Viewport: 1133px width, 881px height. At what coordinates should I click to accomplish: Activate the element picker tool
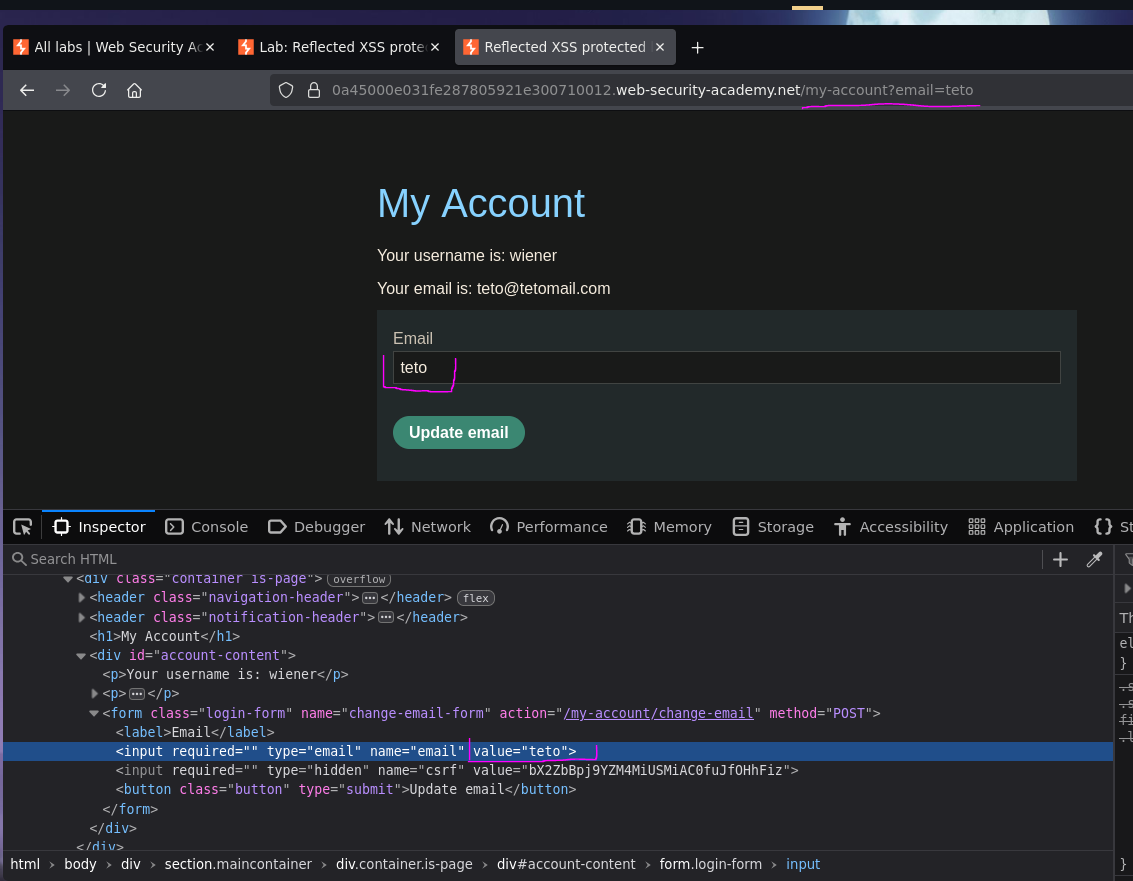tap(22, 527)
